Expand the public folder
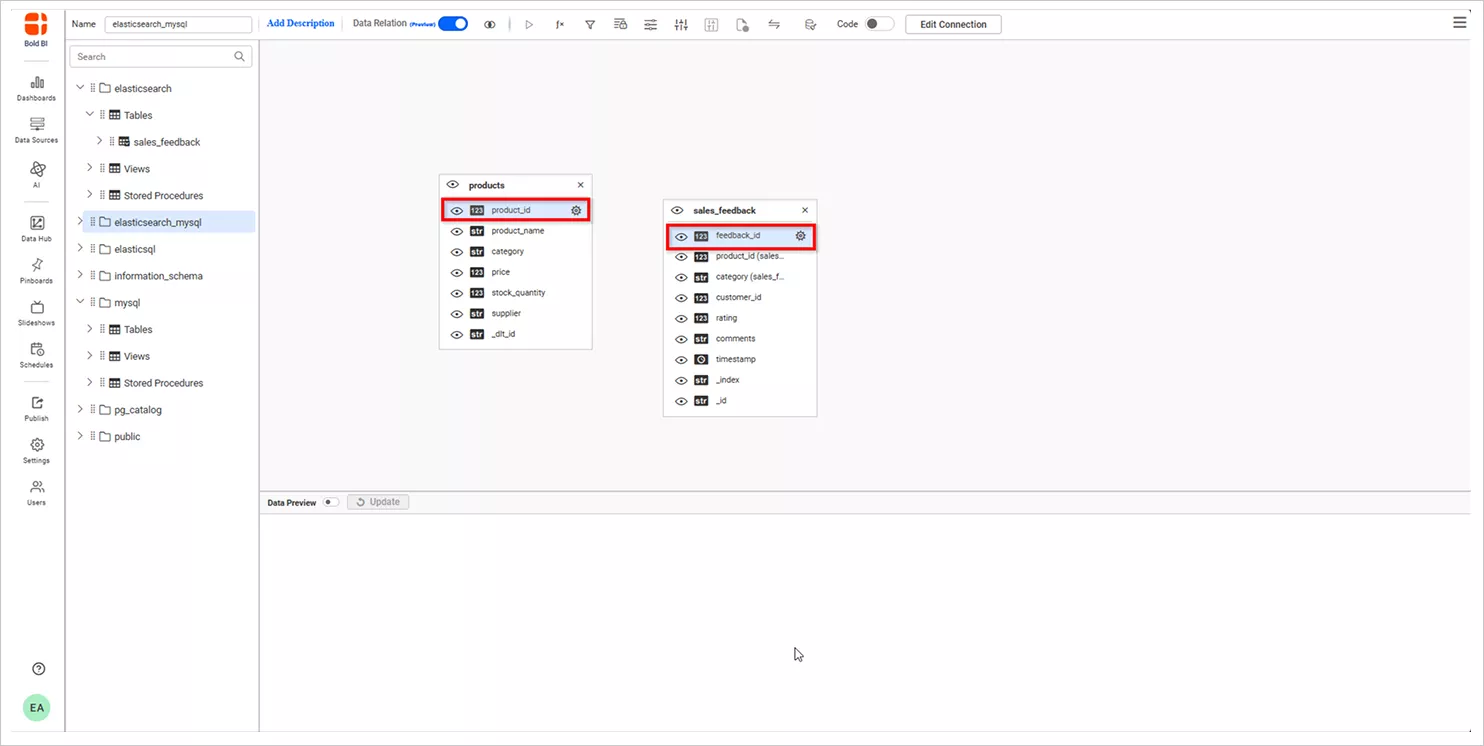Screen dimensions: 1484x746 tap(80, 437)
